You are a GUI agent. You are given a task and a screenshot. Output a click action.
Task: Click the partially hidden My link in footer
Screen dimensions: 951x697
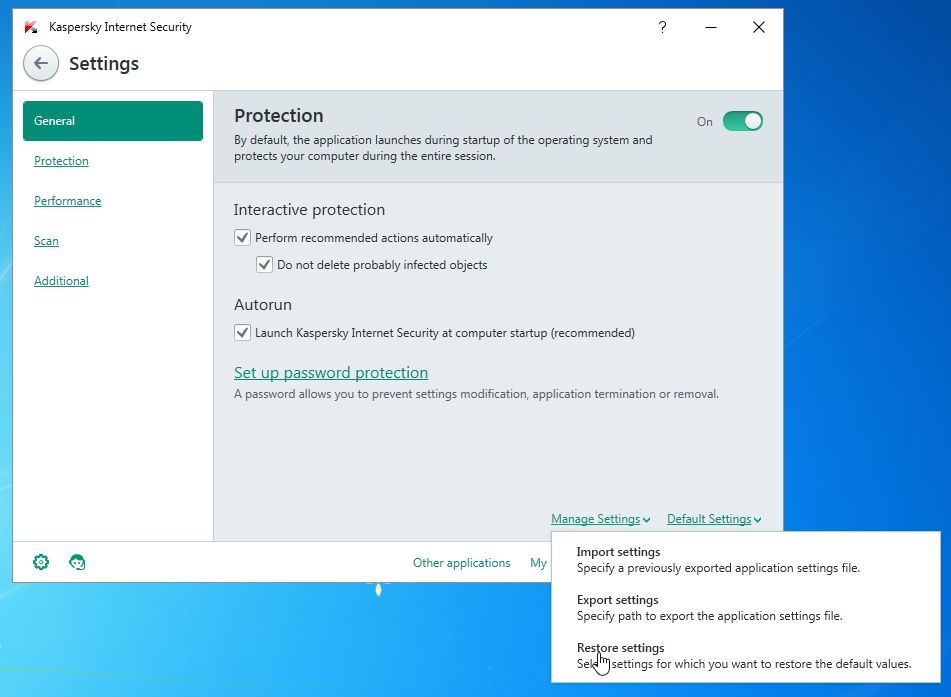pyautogui.click(x=539, y=563)
